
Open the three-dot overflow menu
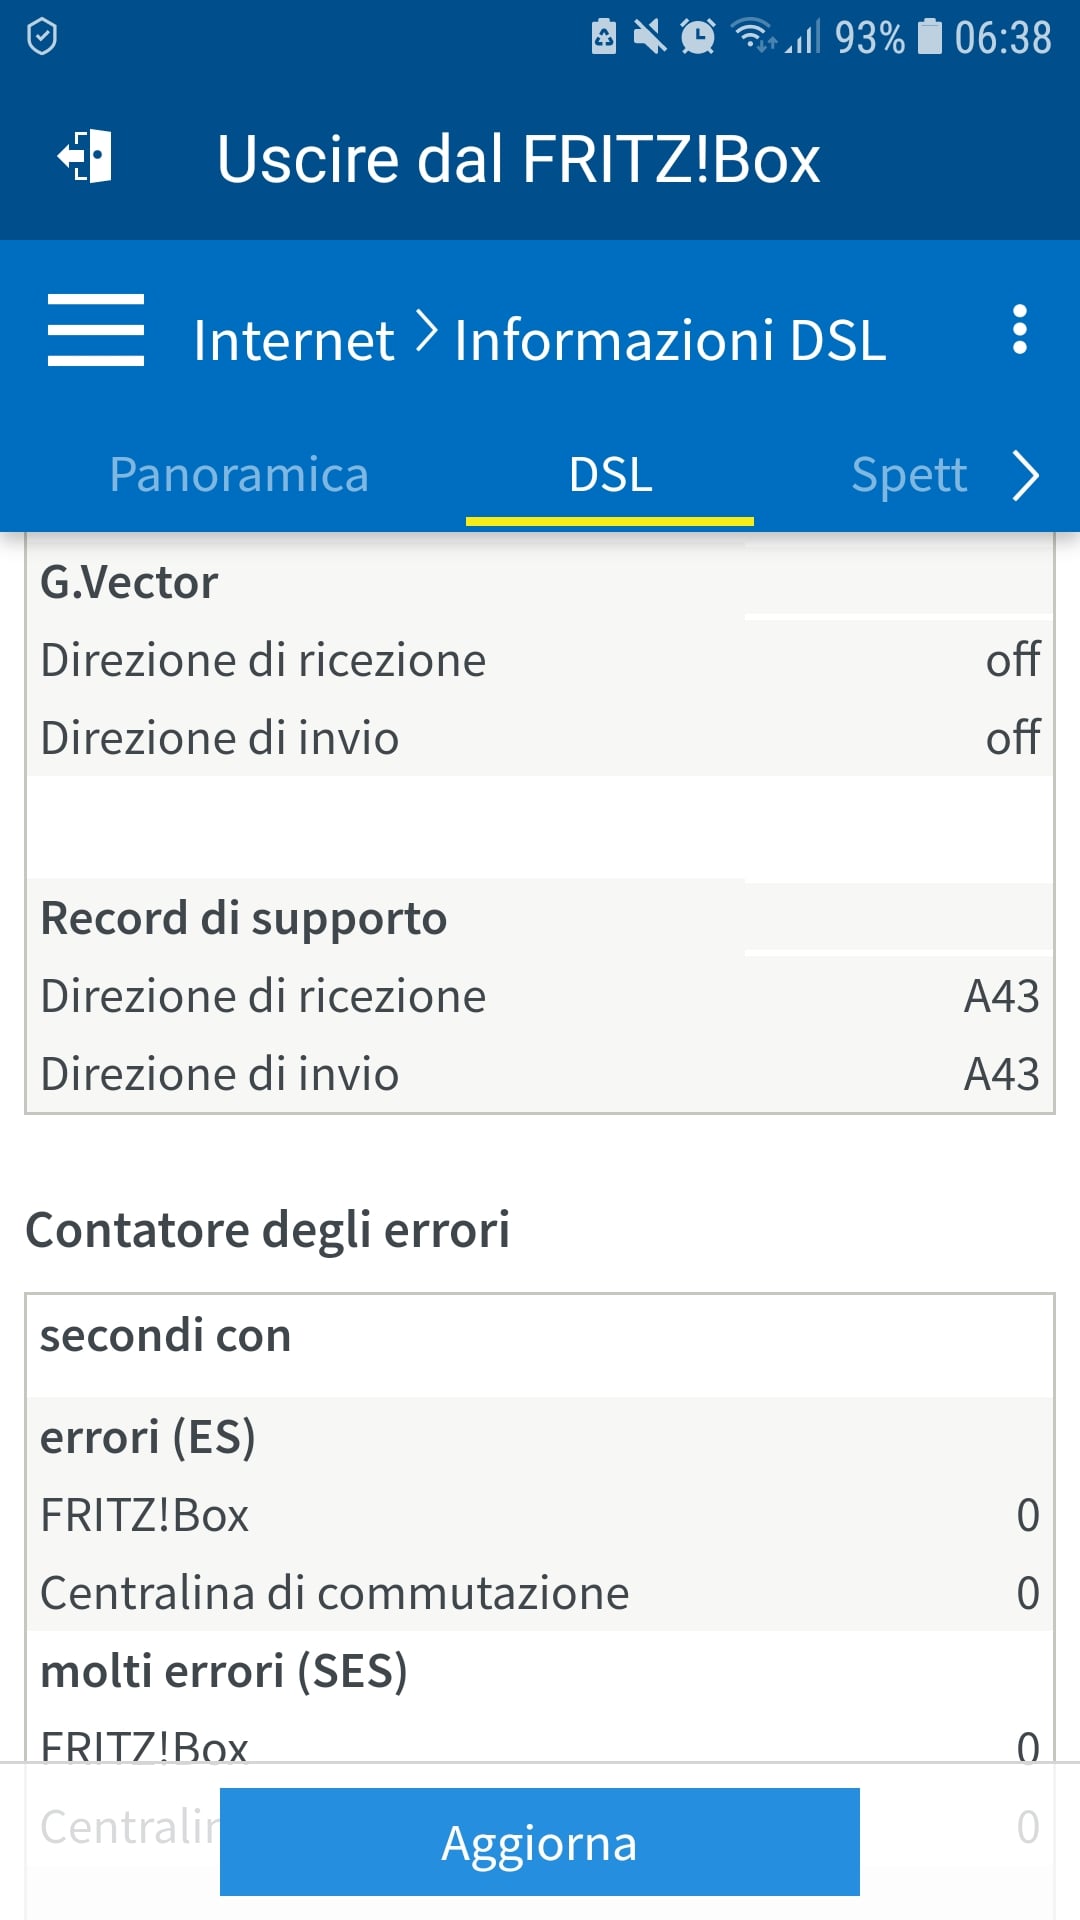1019,330
